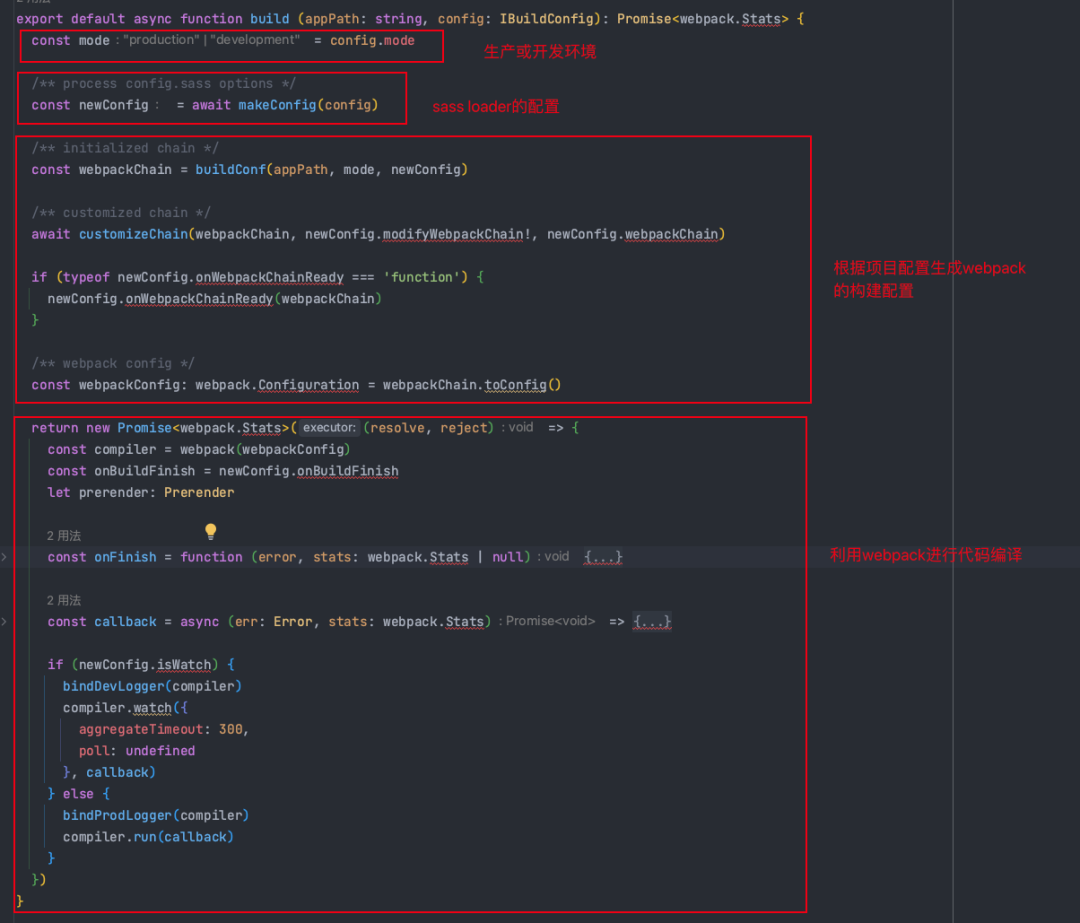The height and width of the screenshot is (923, 1080).
Task: Click the '"production" | "development"' type hint
Action: [211, 39]
